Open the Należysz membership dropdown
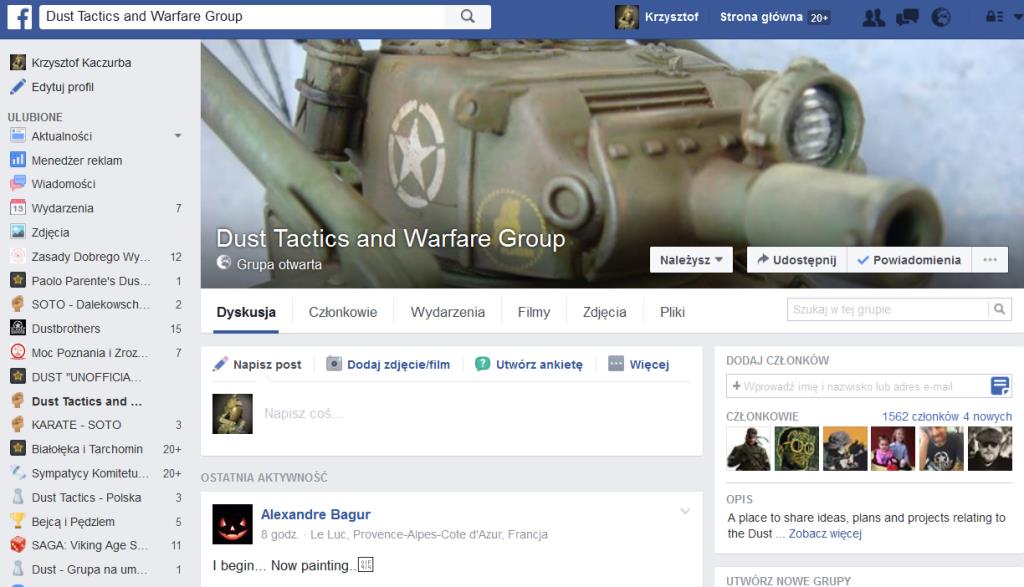The image size is (1024, 587). [691, 260]
